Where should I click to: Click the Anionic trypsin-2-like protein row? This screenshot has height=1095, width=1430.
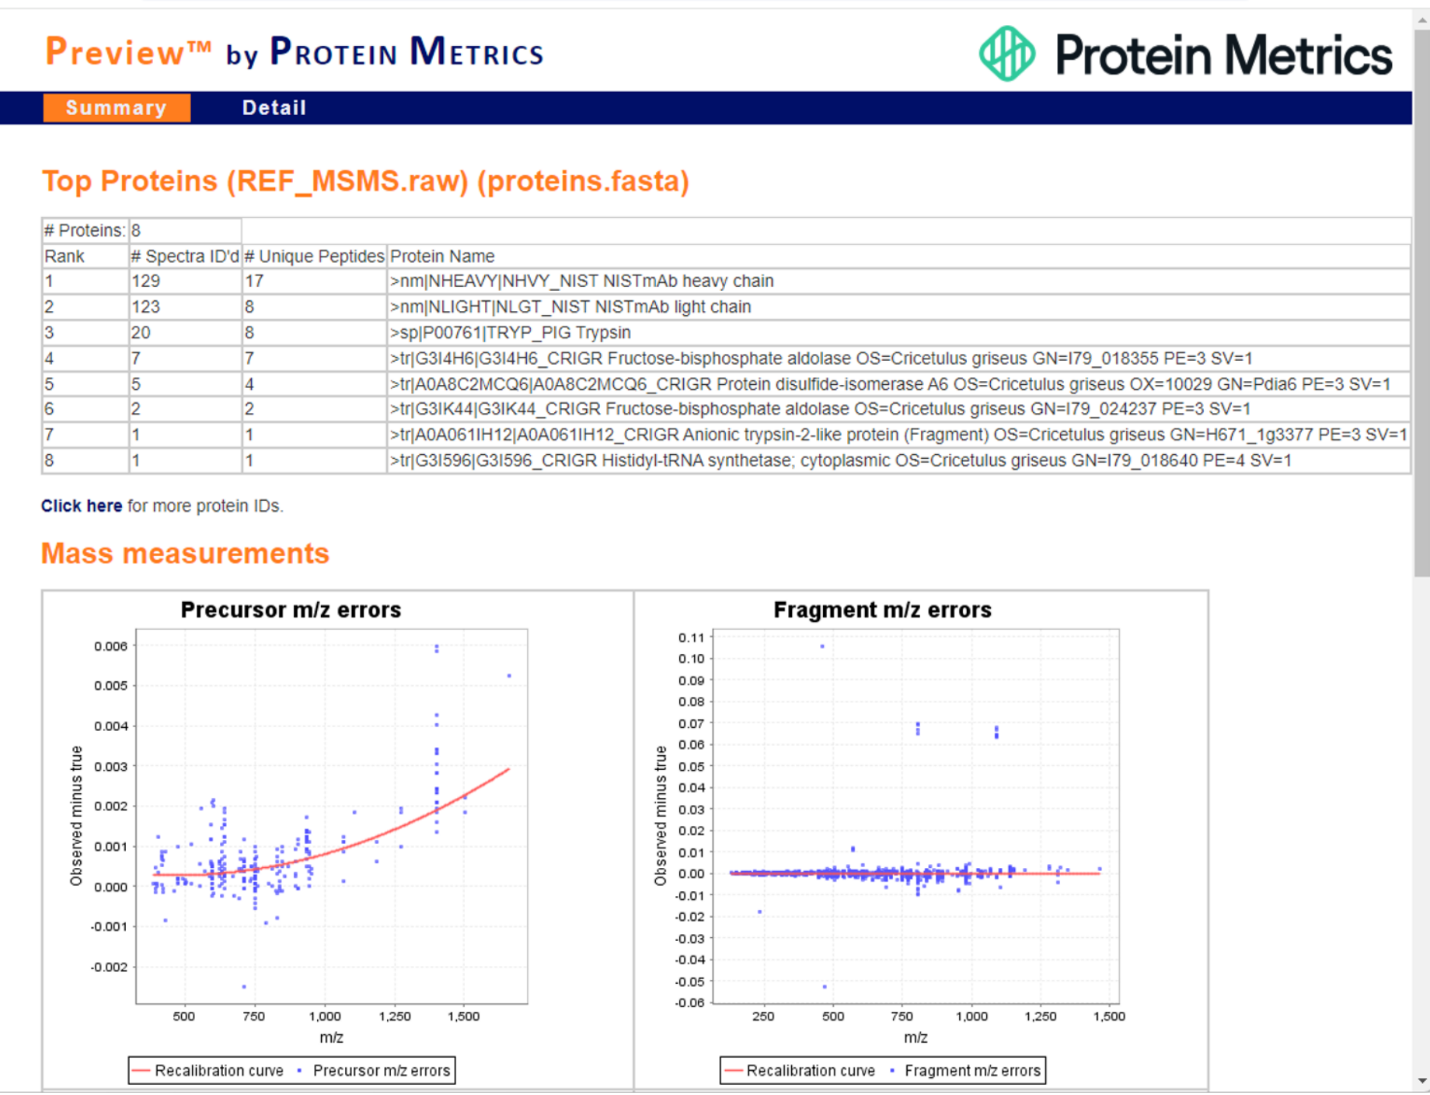pyautogui.click(x=726, y=435)
